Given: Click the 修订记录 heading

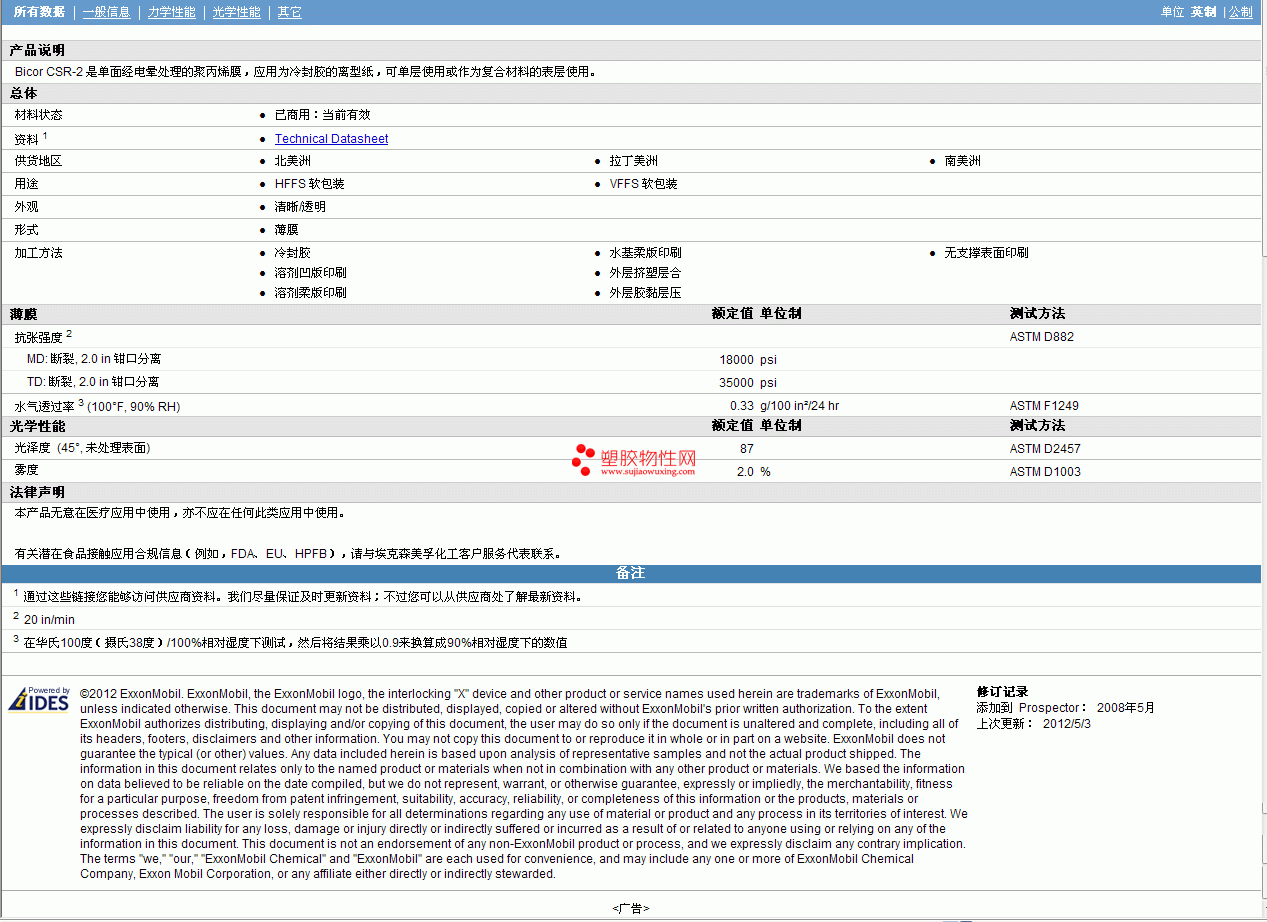Looking at the screenshot, I should coord(1002,692).
